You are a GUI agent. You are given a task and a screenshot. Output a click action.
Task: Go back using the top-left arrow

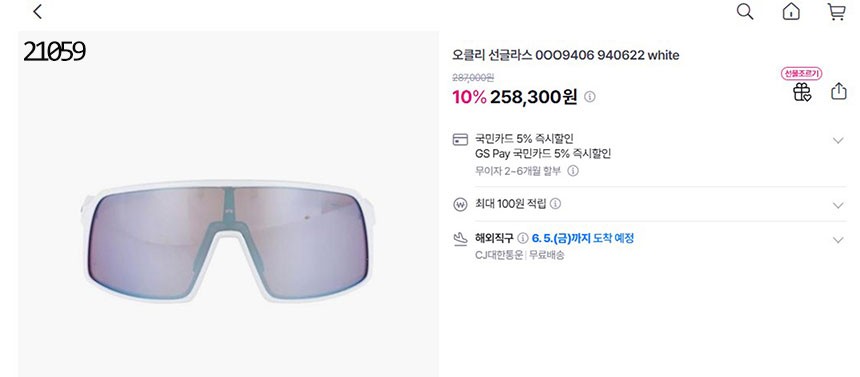pos(37,12)
